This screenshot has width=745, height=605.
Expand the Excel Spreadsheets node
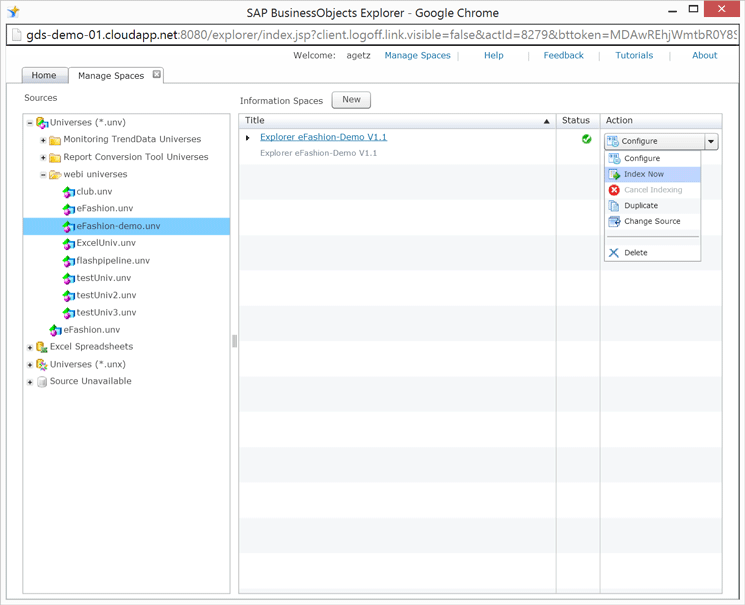[x=30, y=347]
